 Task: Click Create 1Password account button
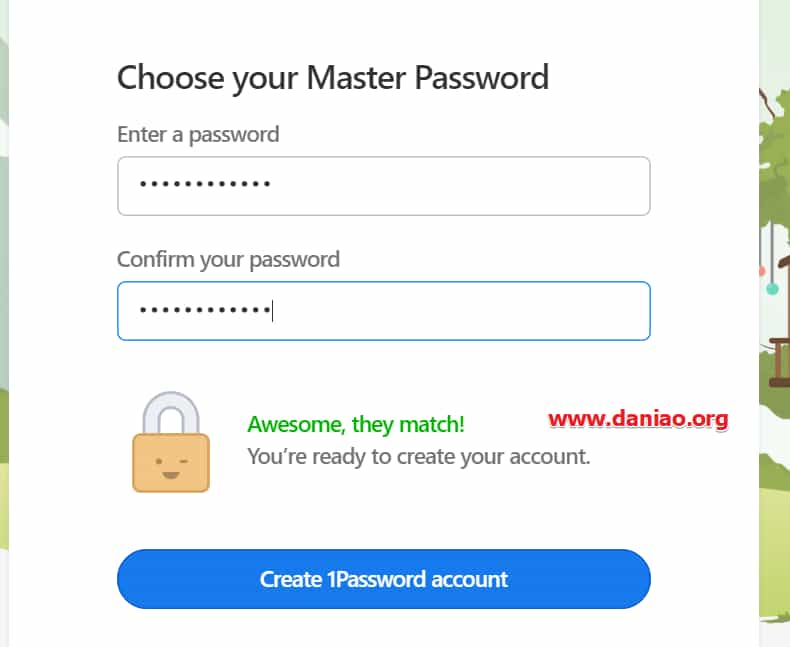[x=383, y=579]
